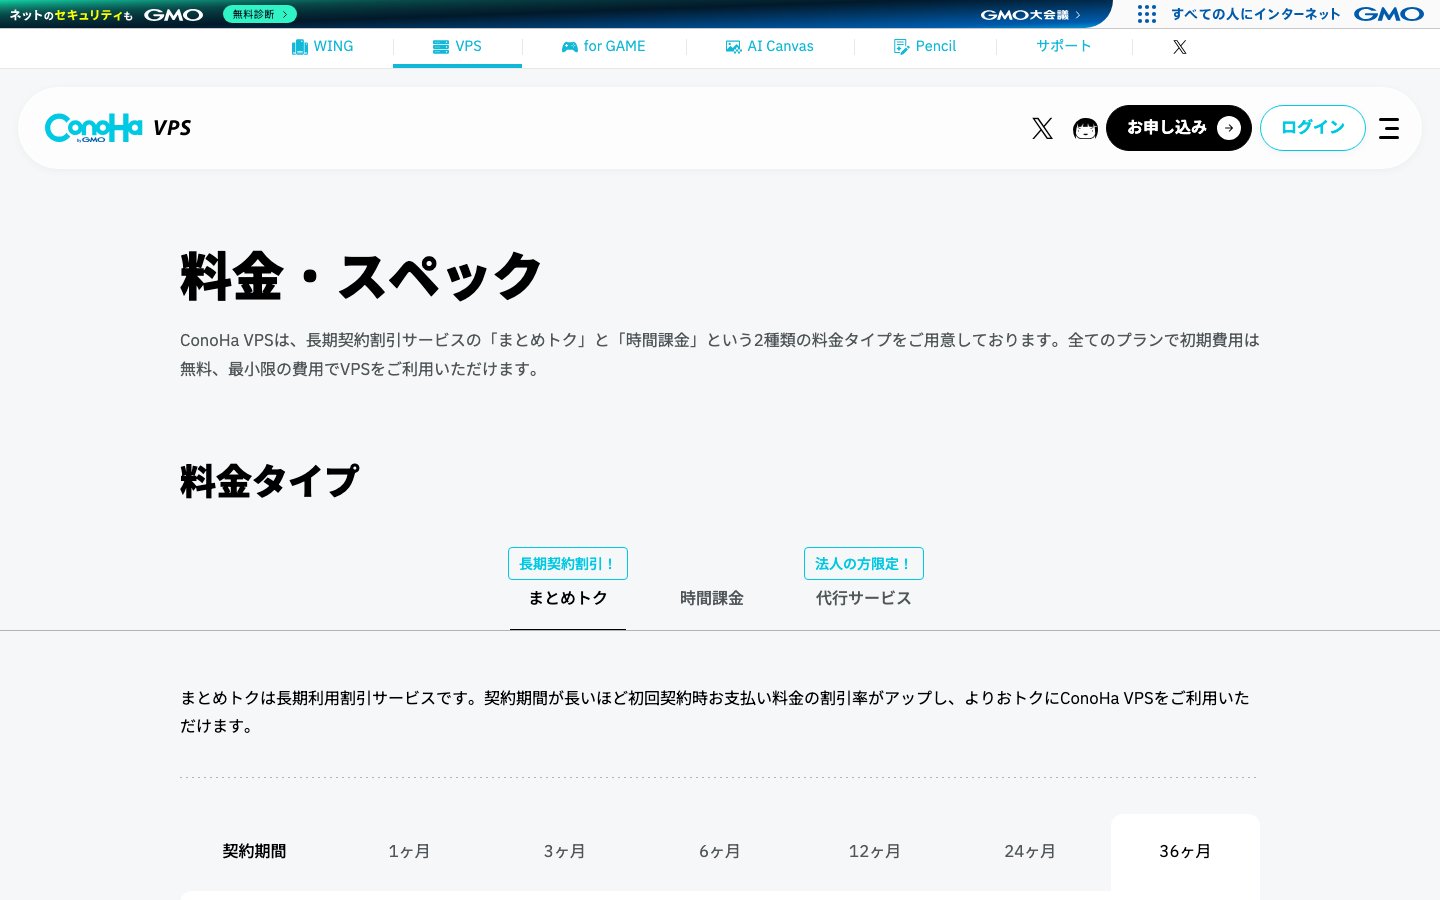The height and width of the screenshot is (900, 1440).
Task: Switch to the 代行サービス tab
Action: coord(864,598)
